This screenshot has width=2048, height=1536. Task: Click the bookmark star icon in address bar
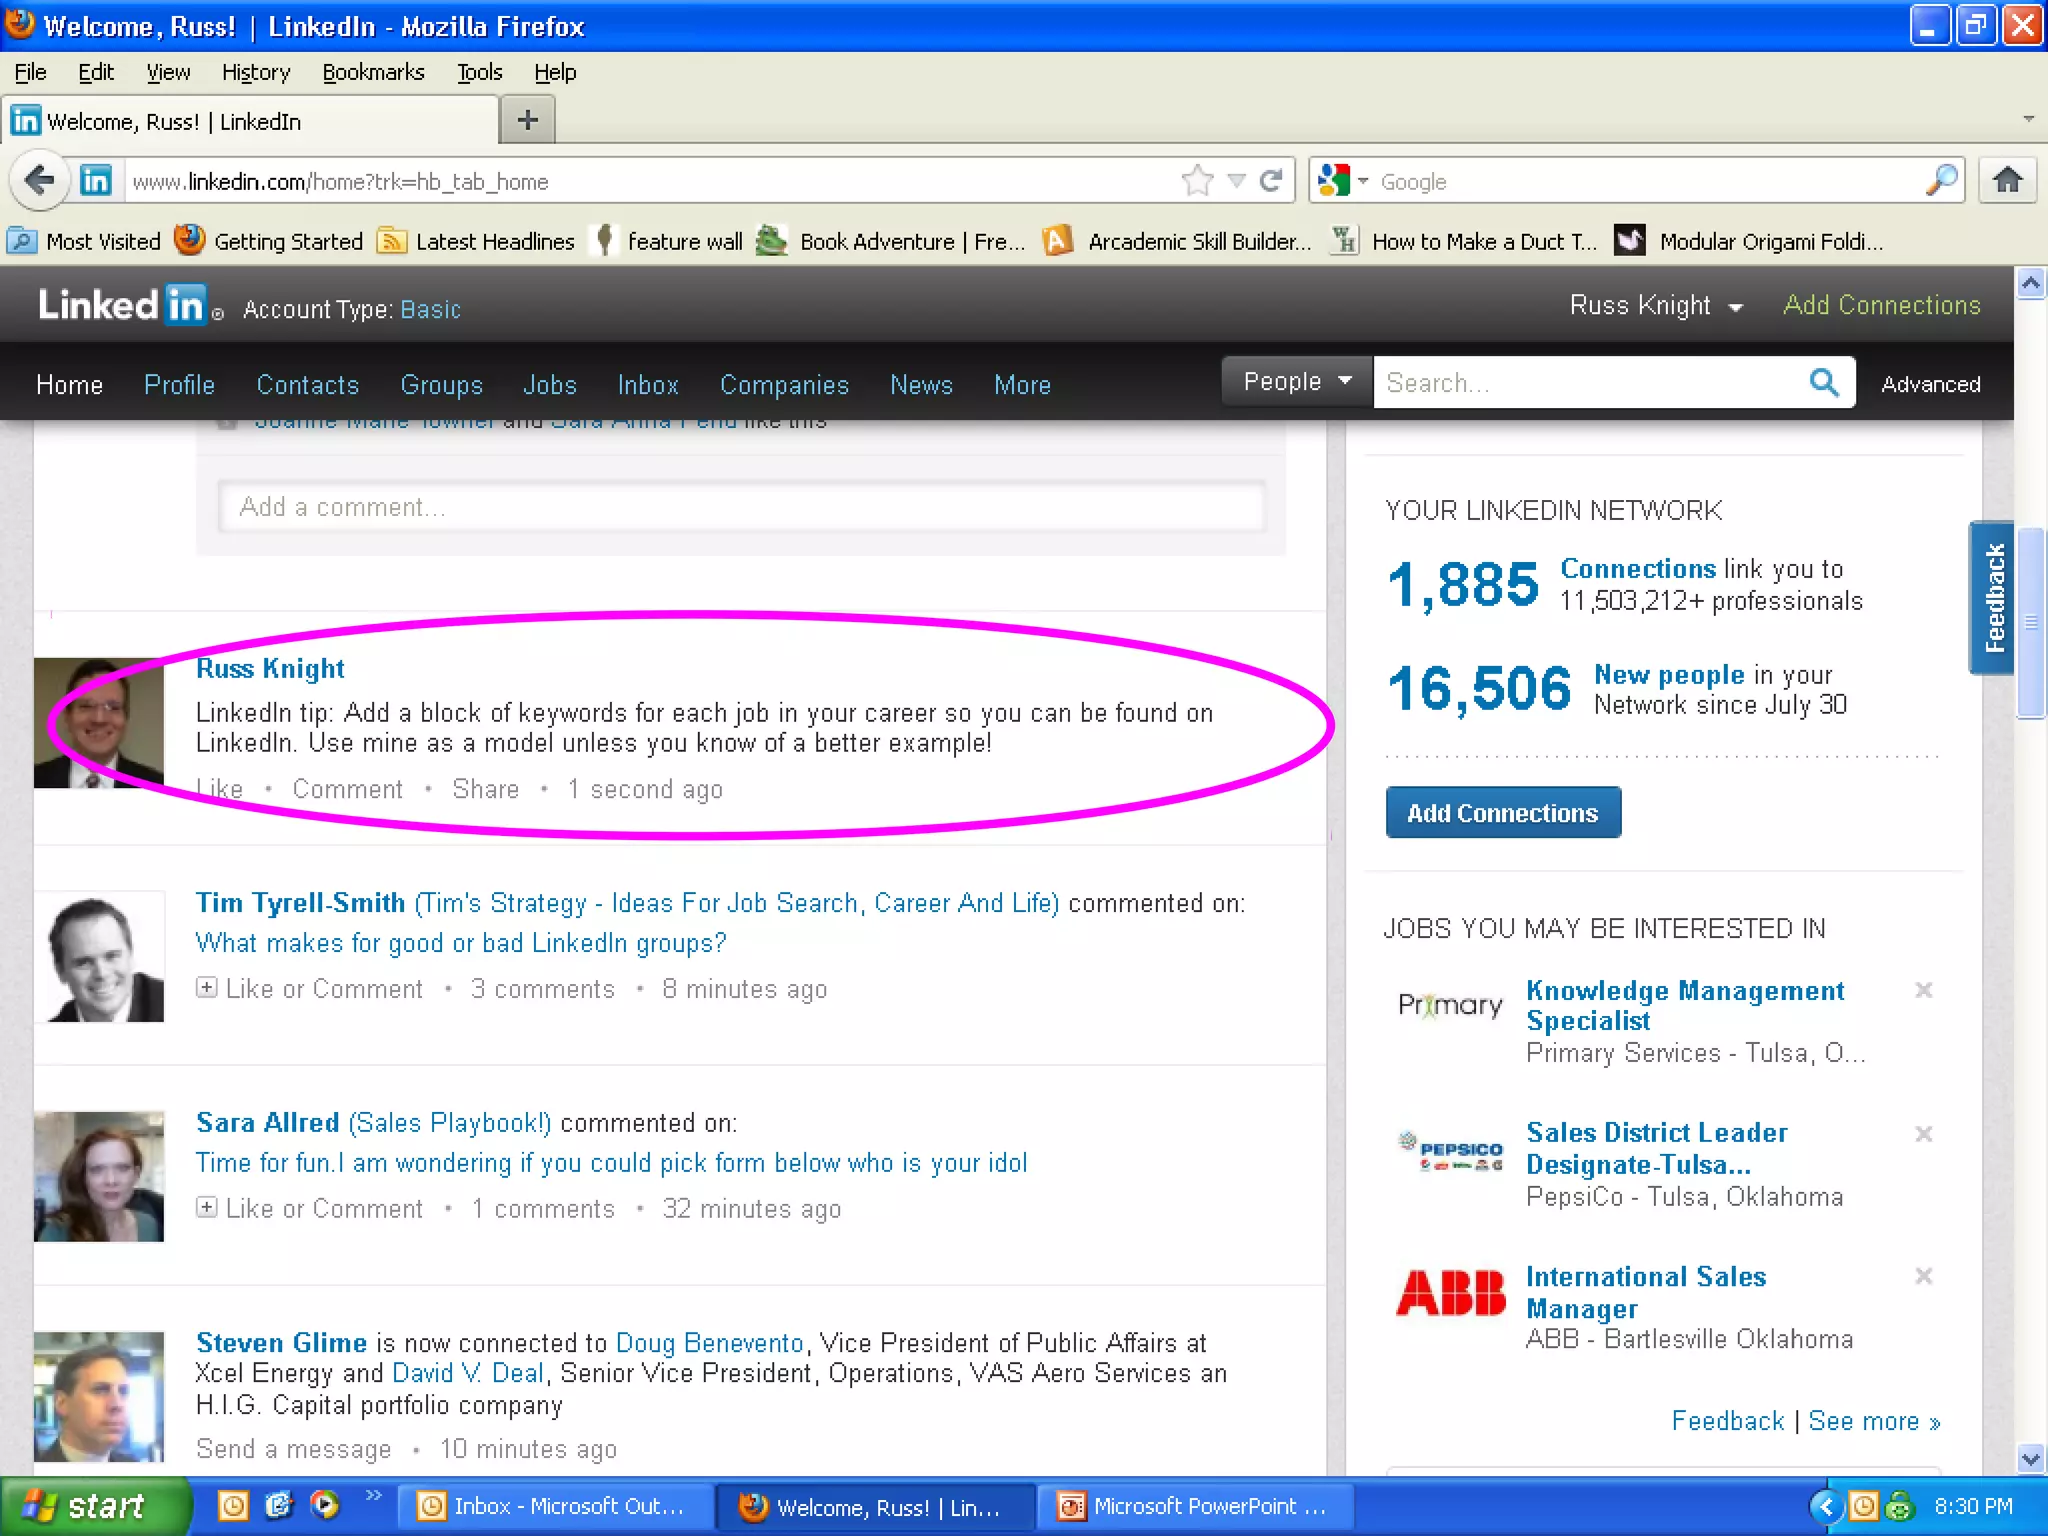1197,181
